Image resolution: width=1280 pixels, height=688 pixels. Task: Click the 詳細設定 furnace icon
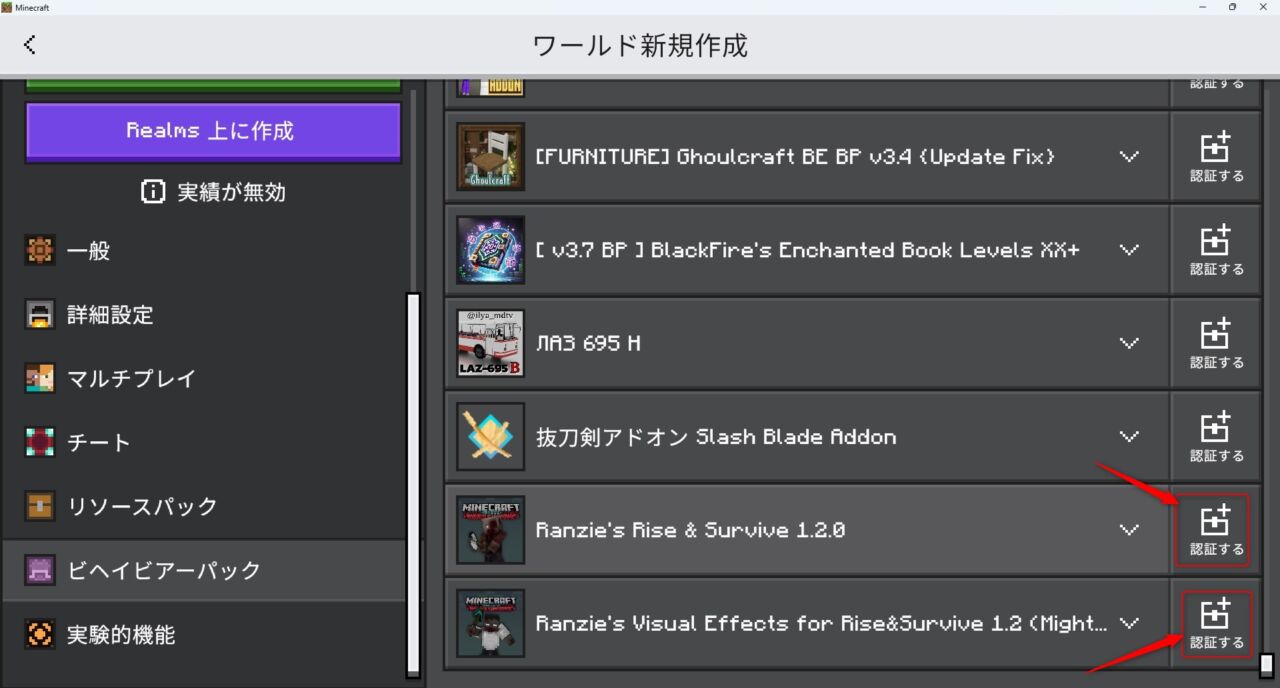(x=40, y=315)
